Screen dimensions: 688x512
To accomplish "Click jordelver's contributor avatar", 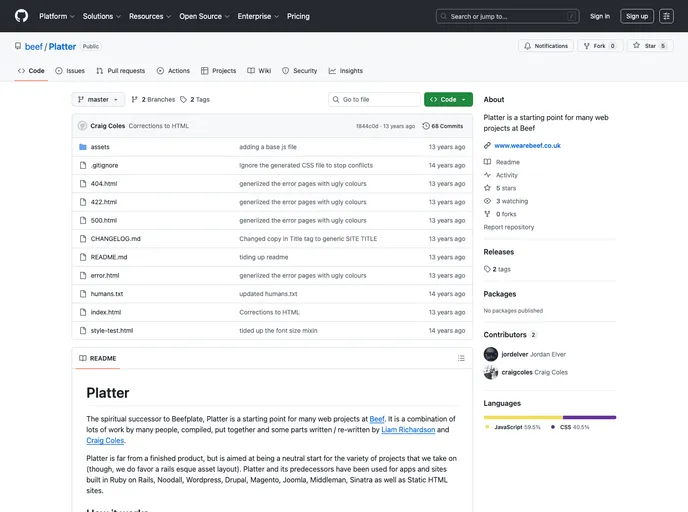I will [x=491, y=354].
